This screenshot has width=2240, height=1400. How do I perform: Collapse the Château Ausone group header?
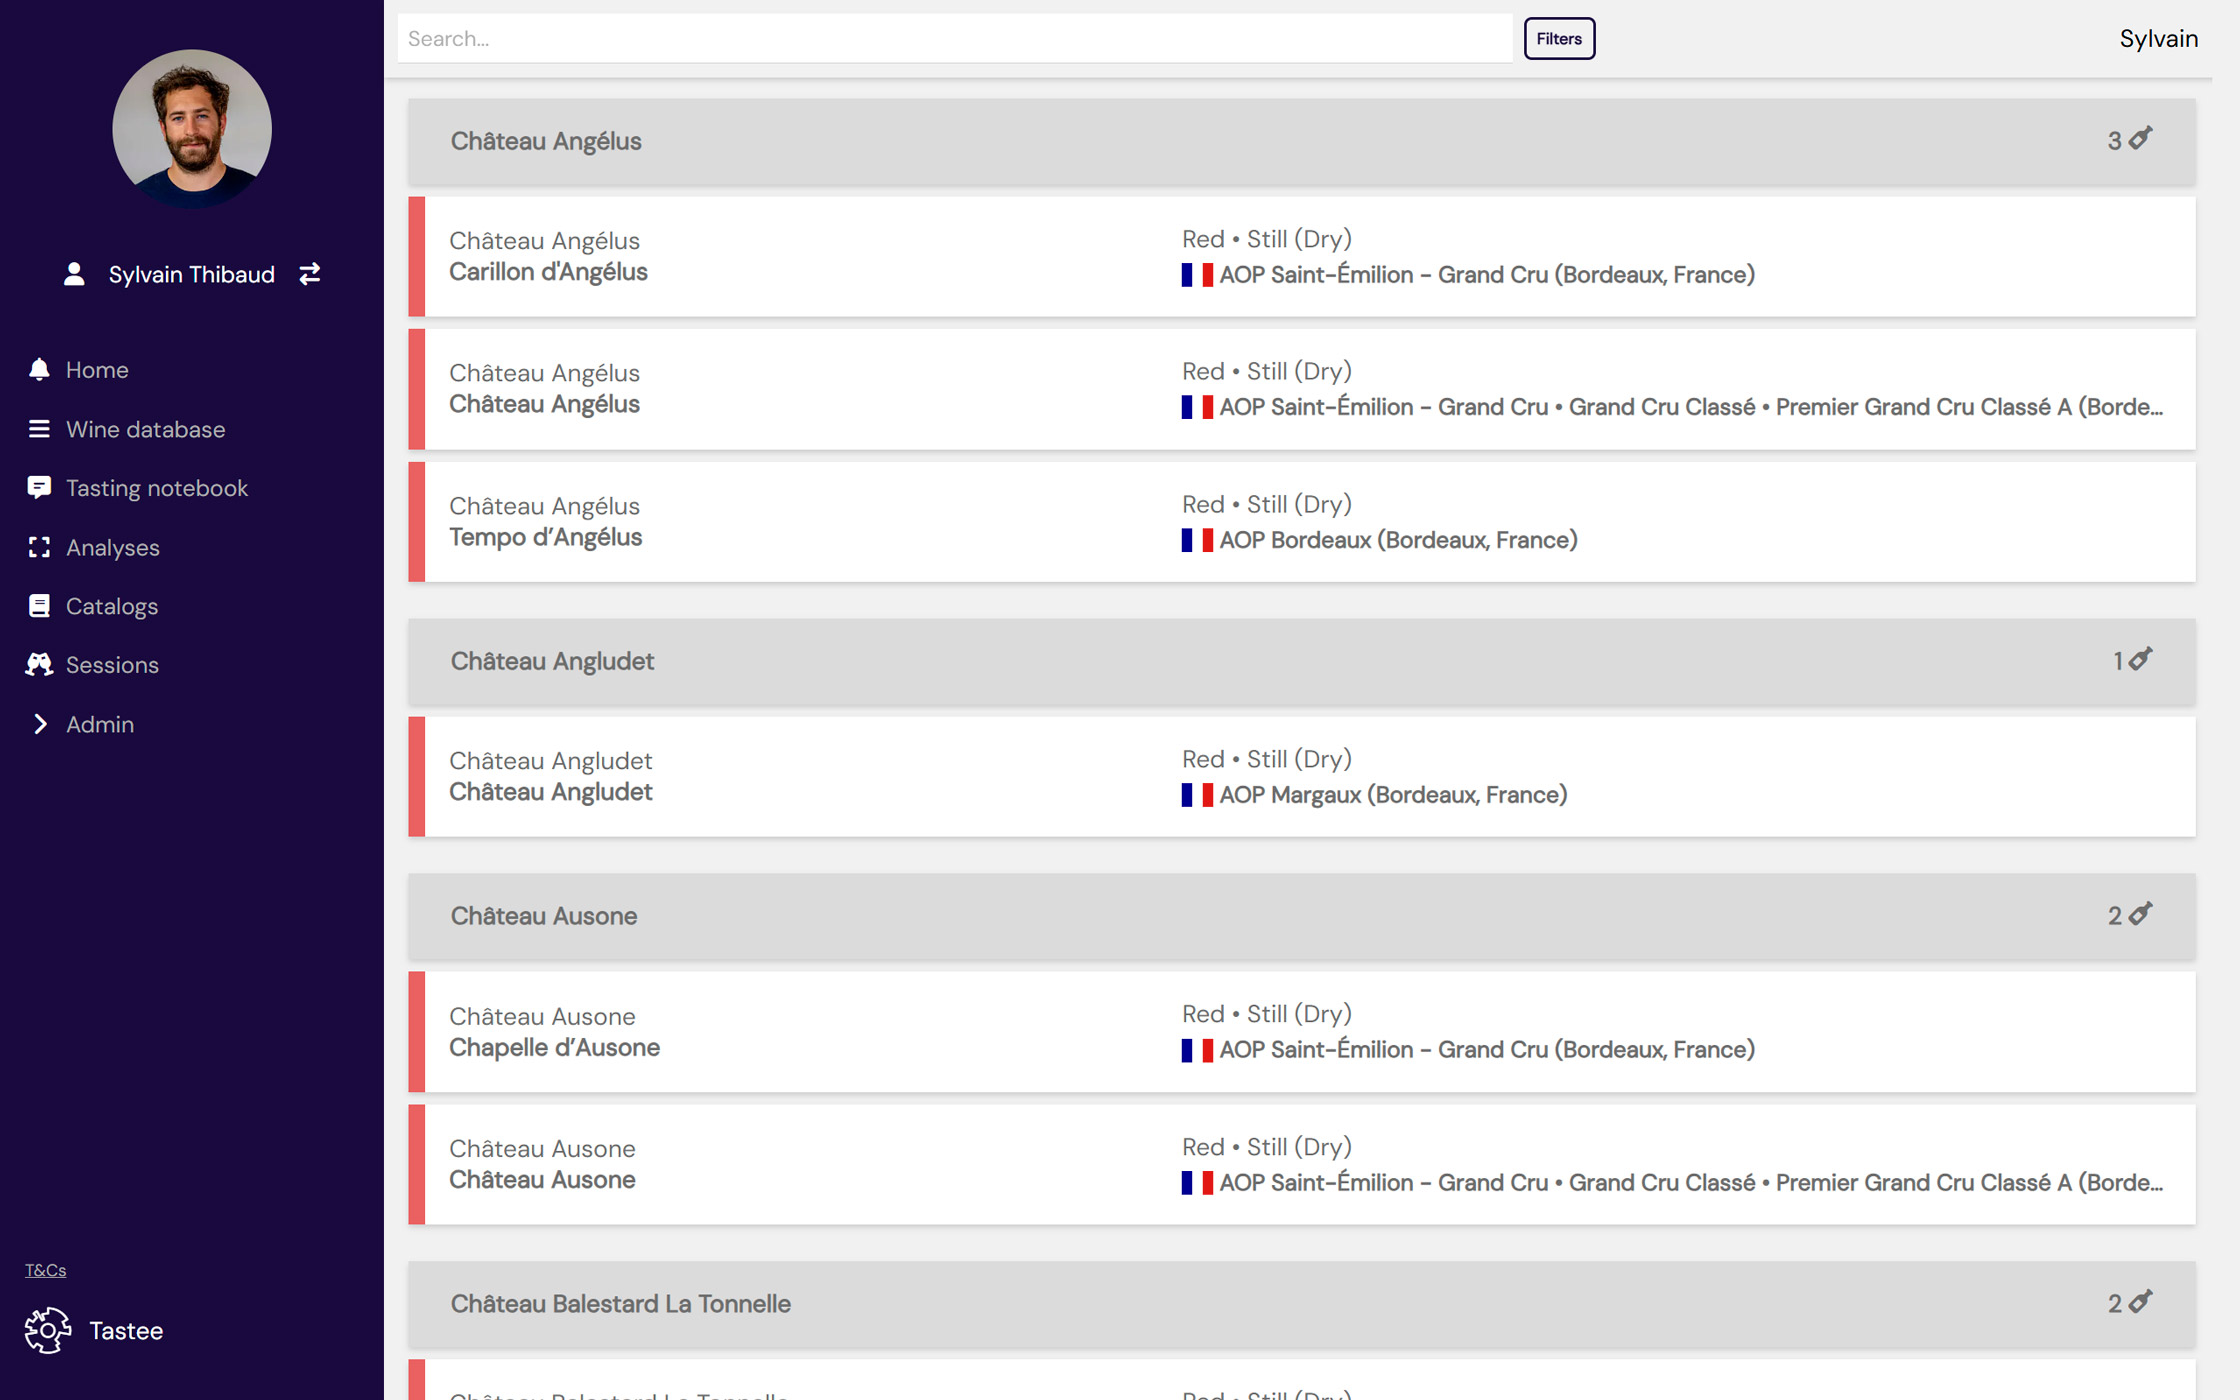coord(1301,916)
